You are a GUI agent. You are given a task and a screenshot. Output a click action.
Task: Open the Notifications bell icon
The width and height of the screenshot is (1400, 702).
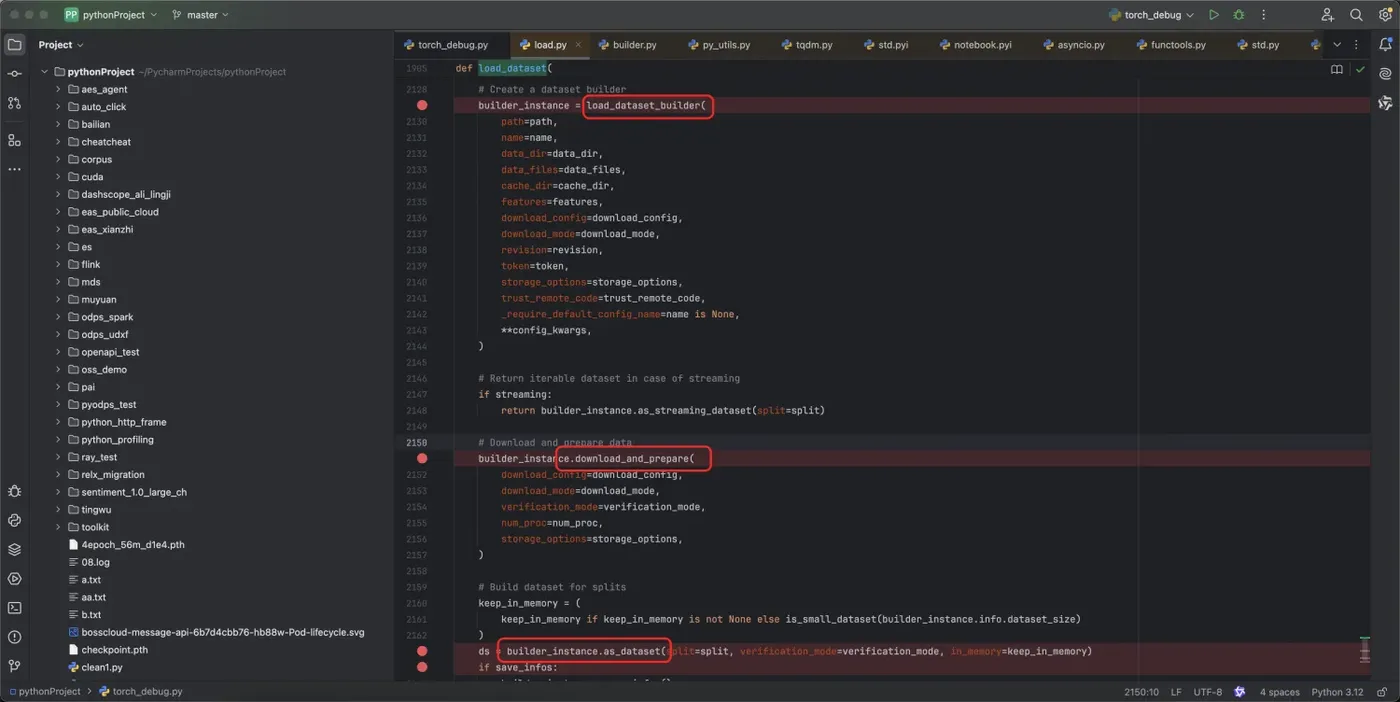point(1385,45)
